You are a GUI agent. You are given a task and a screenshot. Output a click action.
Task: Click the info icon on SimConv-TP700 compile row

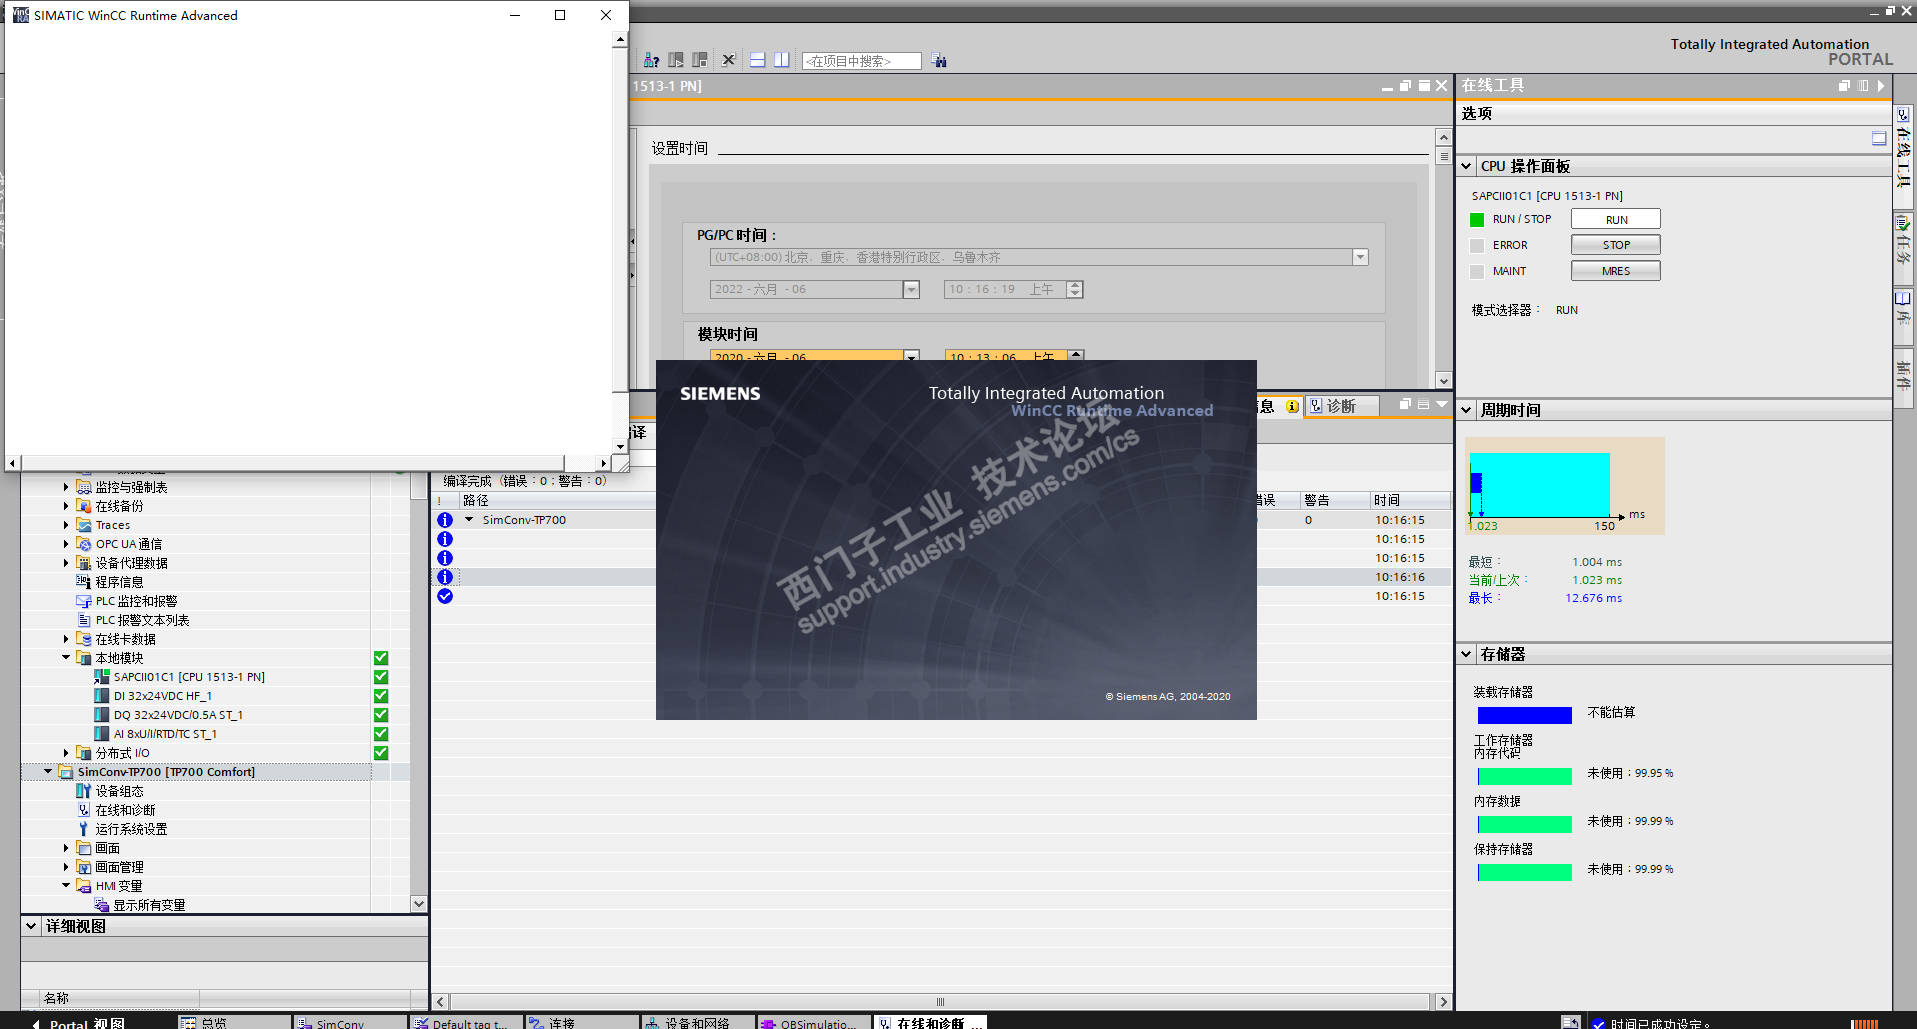445,520
